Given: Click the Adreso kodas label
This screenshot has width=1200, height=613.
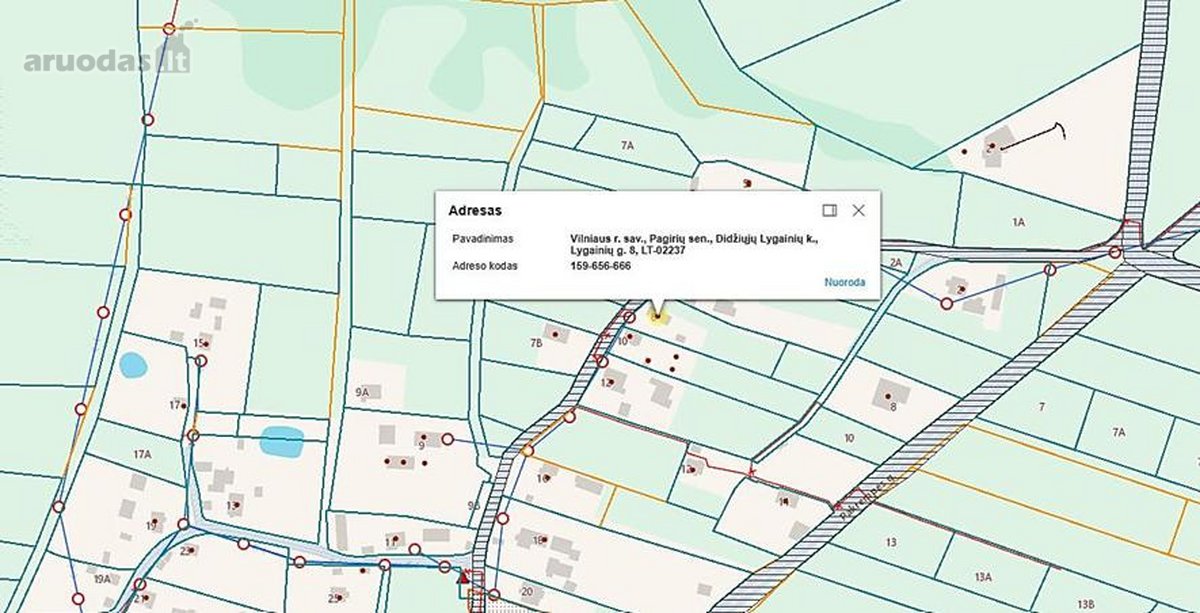Looking at the screenshot, I should coord(485,266).
